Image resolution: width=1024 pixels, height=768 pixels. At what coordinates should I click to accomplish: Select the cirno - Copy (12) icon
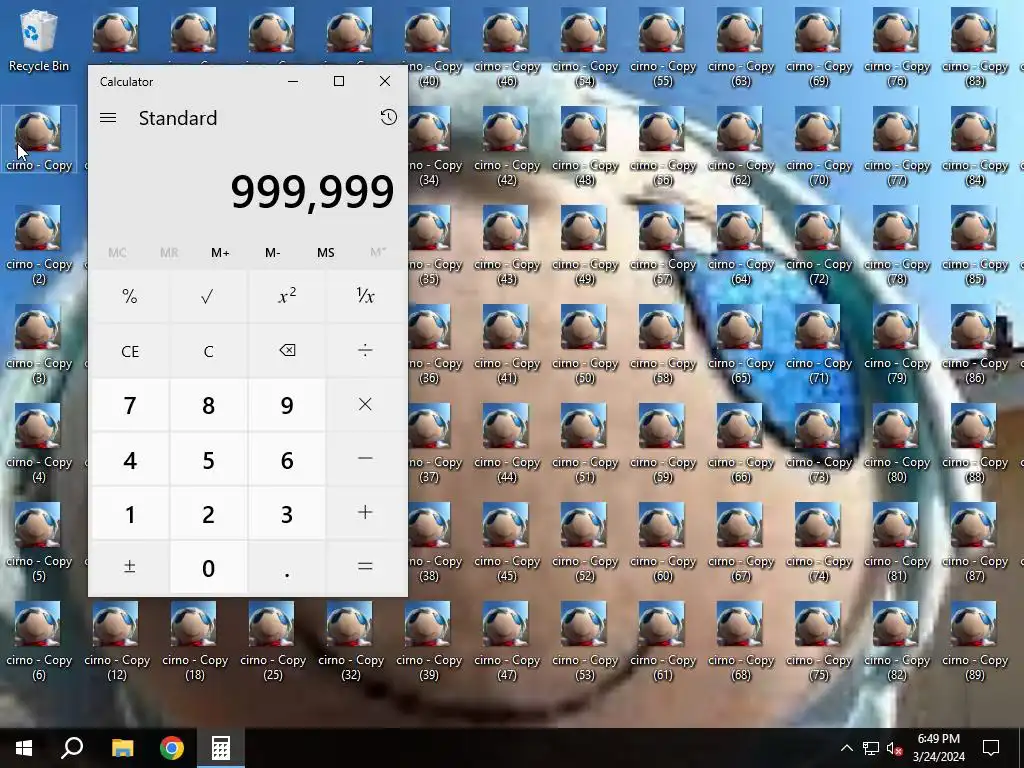(x=117, y=641)
